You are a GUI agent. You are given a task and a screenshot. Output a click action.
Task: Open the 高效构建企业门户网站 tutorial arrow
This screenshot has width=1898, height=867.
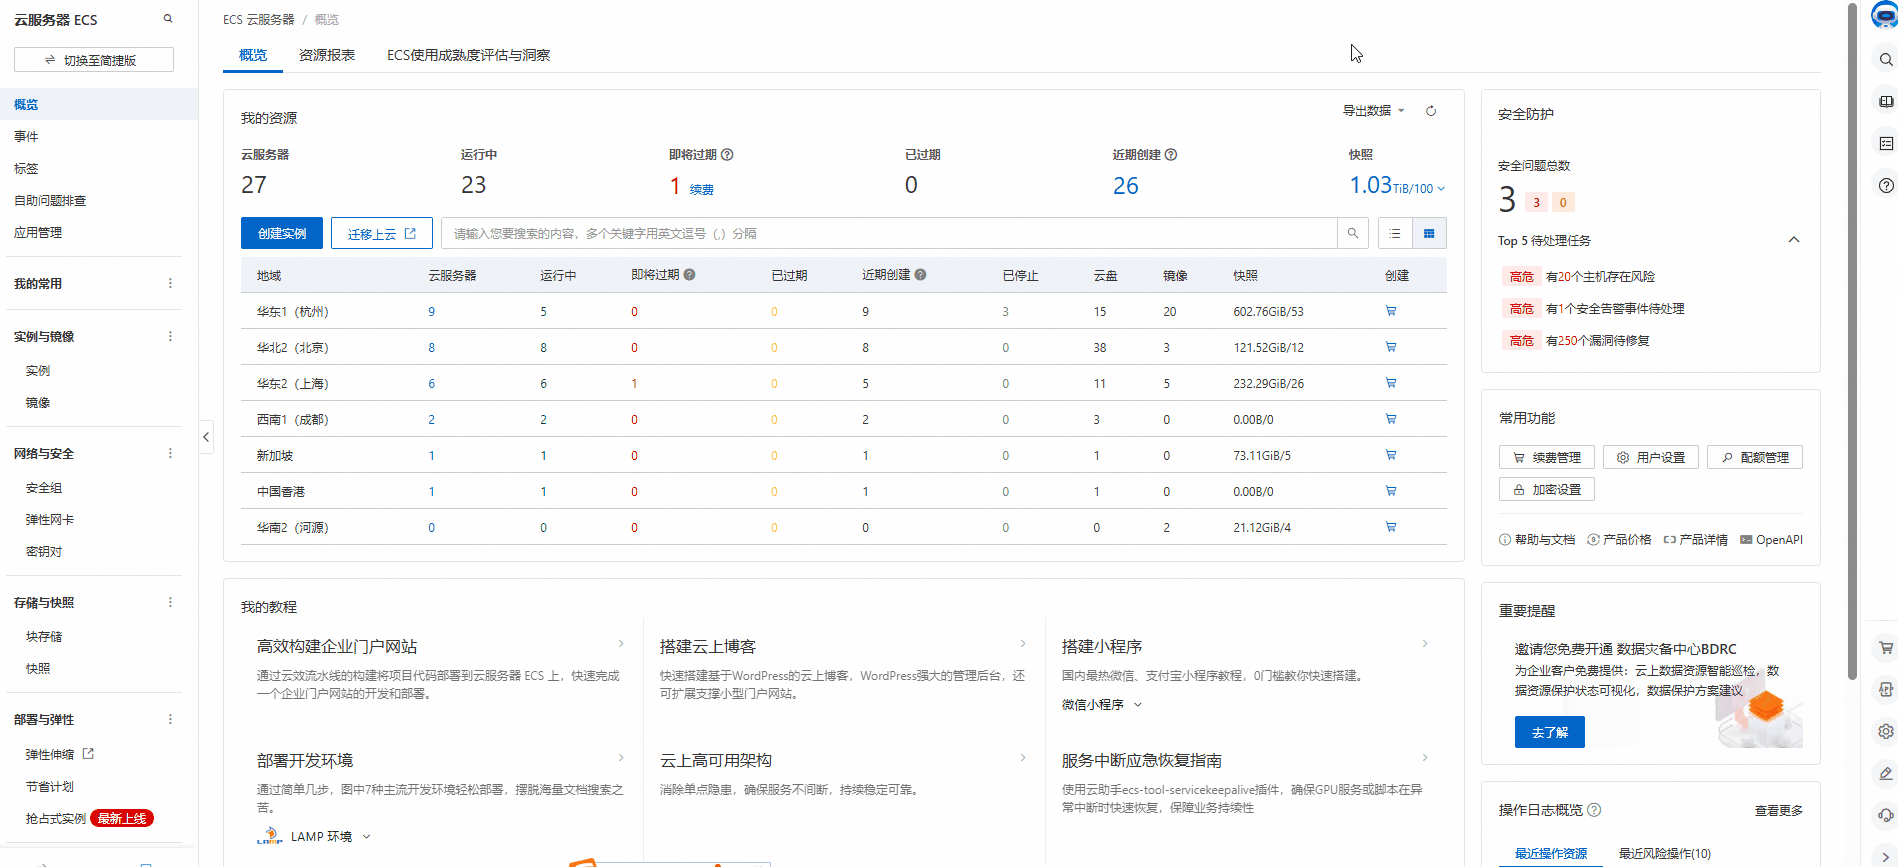(x=621, y=644)
